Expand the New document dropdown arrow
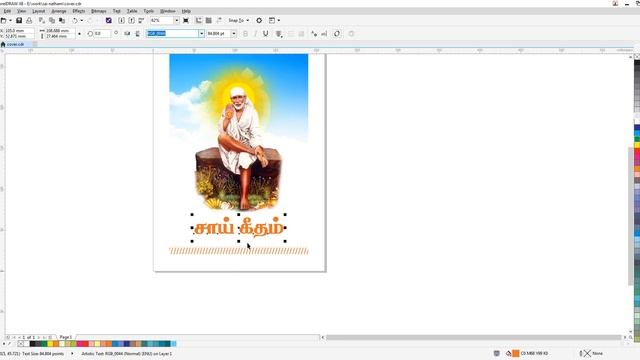Viewport: 640px width, 360px height. coord(10,20)
